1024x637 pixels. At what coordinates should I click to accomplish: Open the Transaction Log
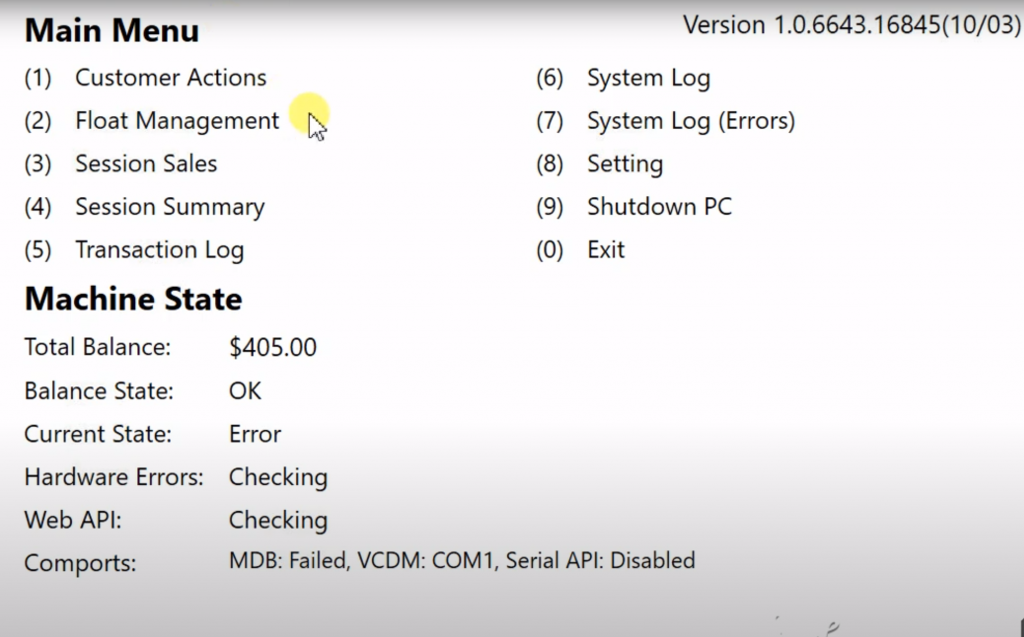click(159, 250)
